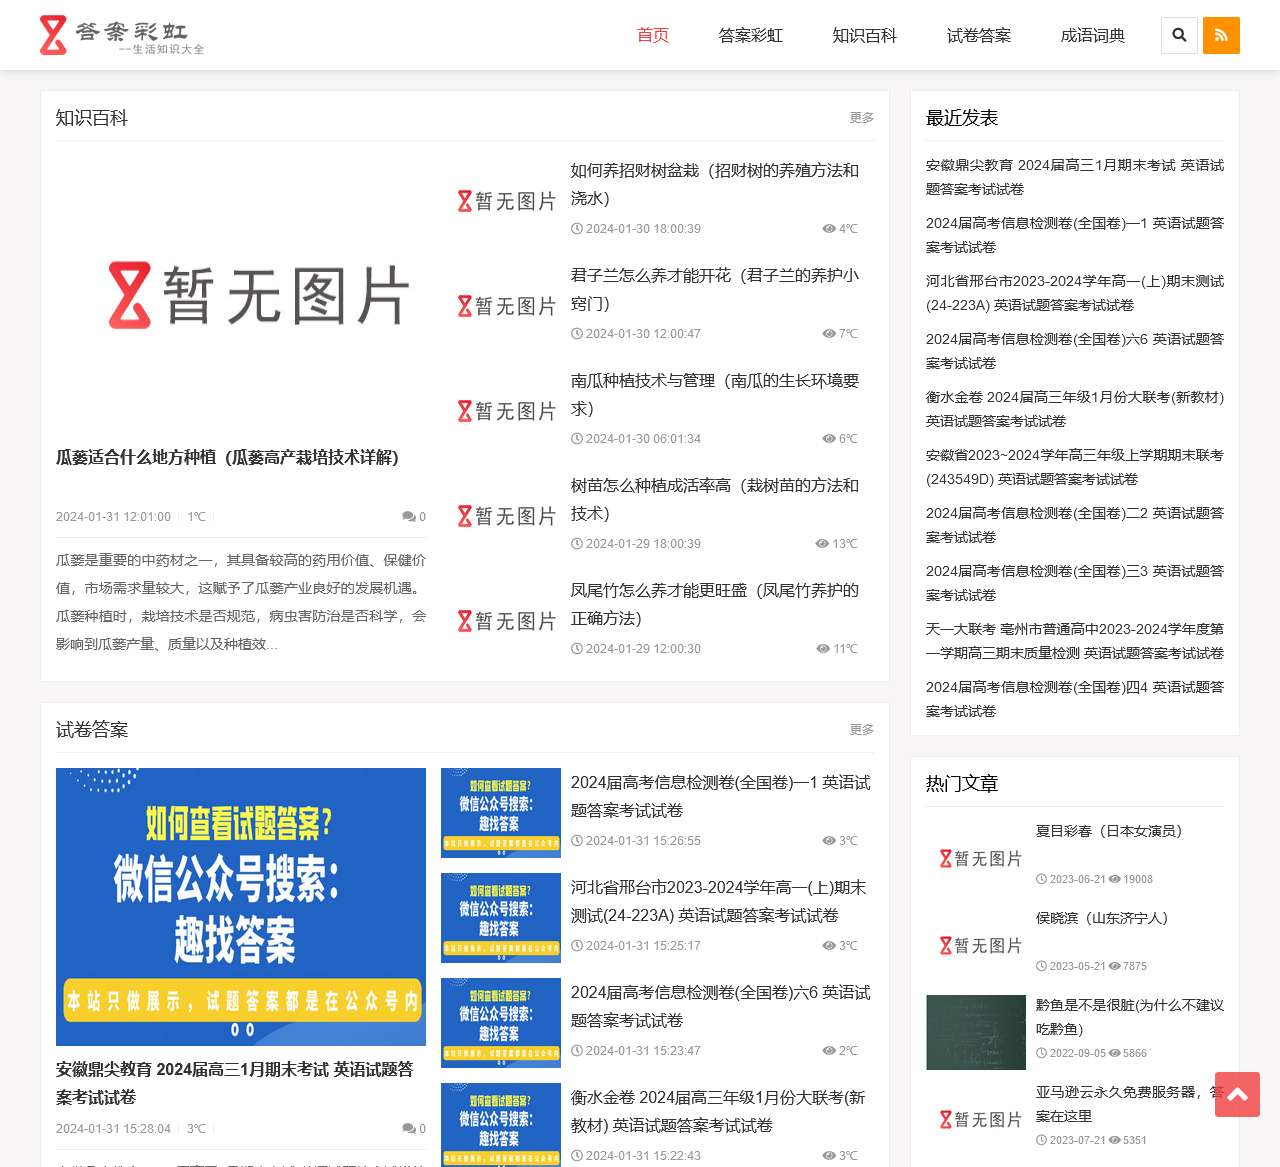Open the 知识百科 navigation tab

coord(864,35)
